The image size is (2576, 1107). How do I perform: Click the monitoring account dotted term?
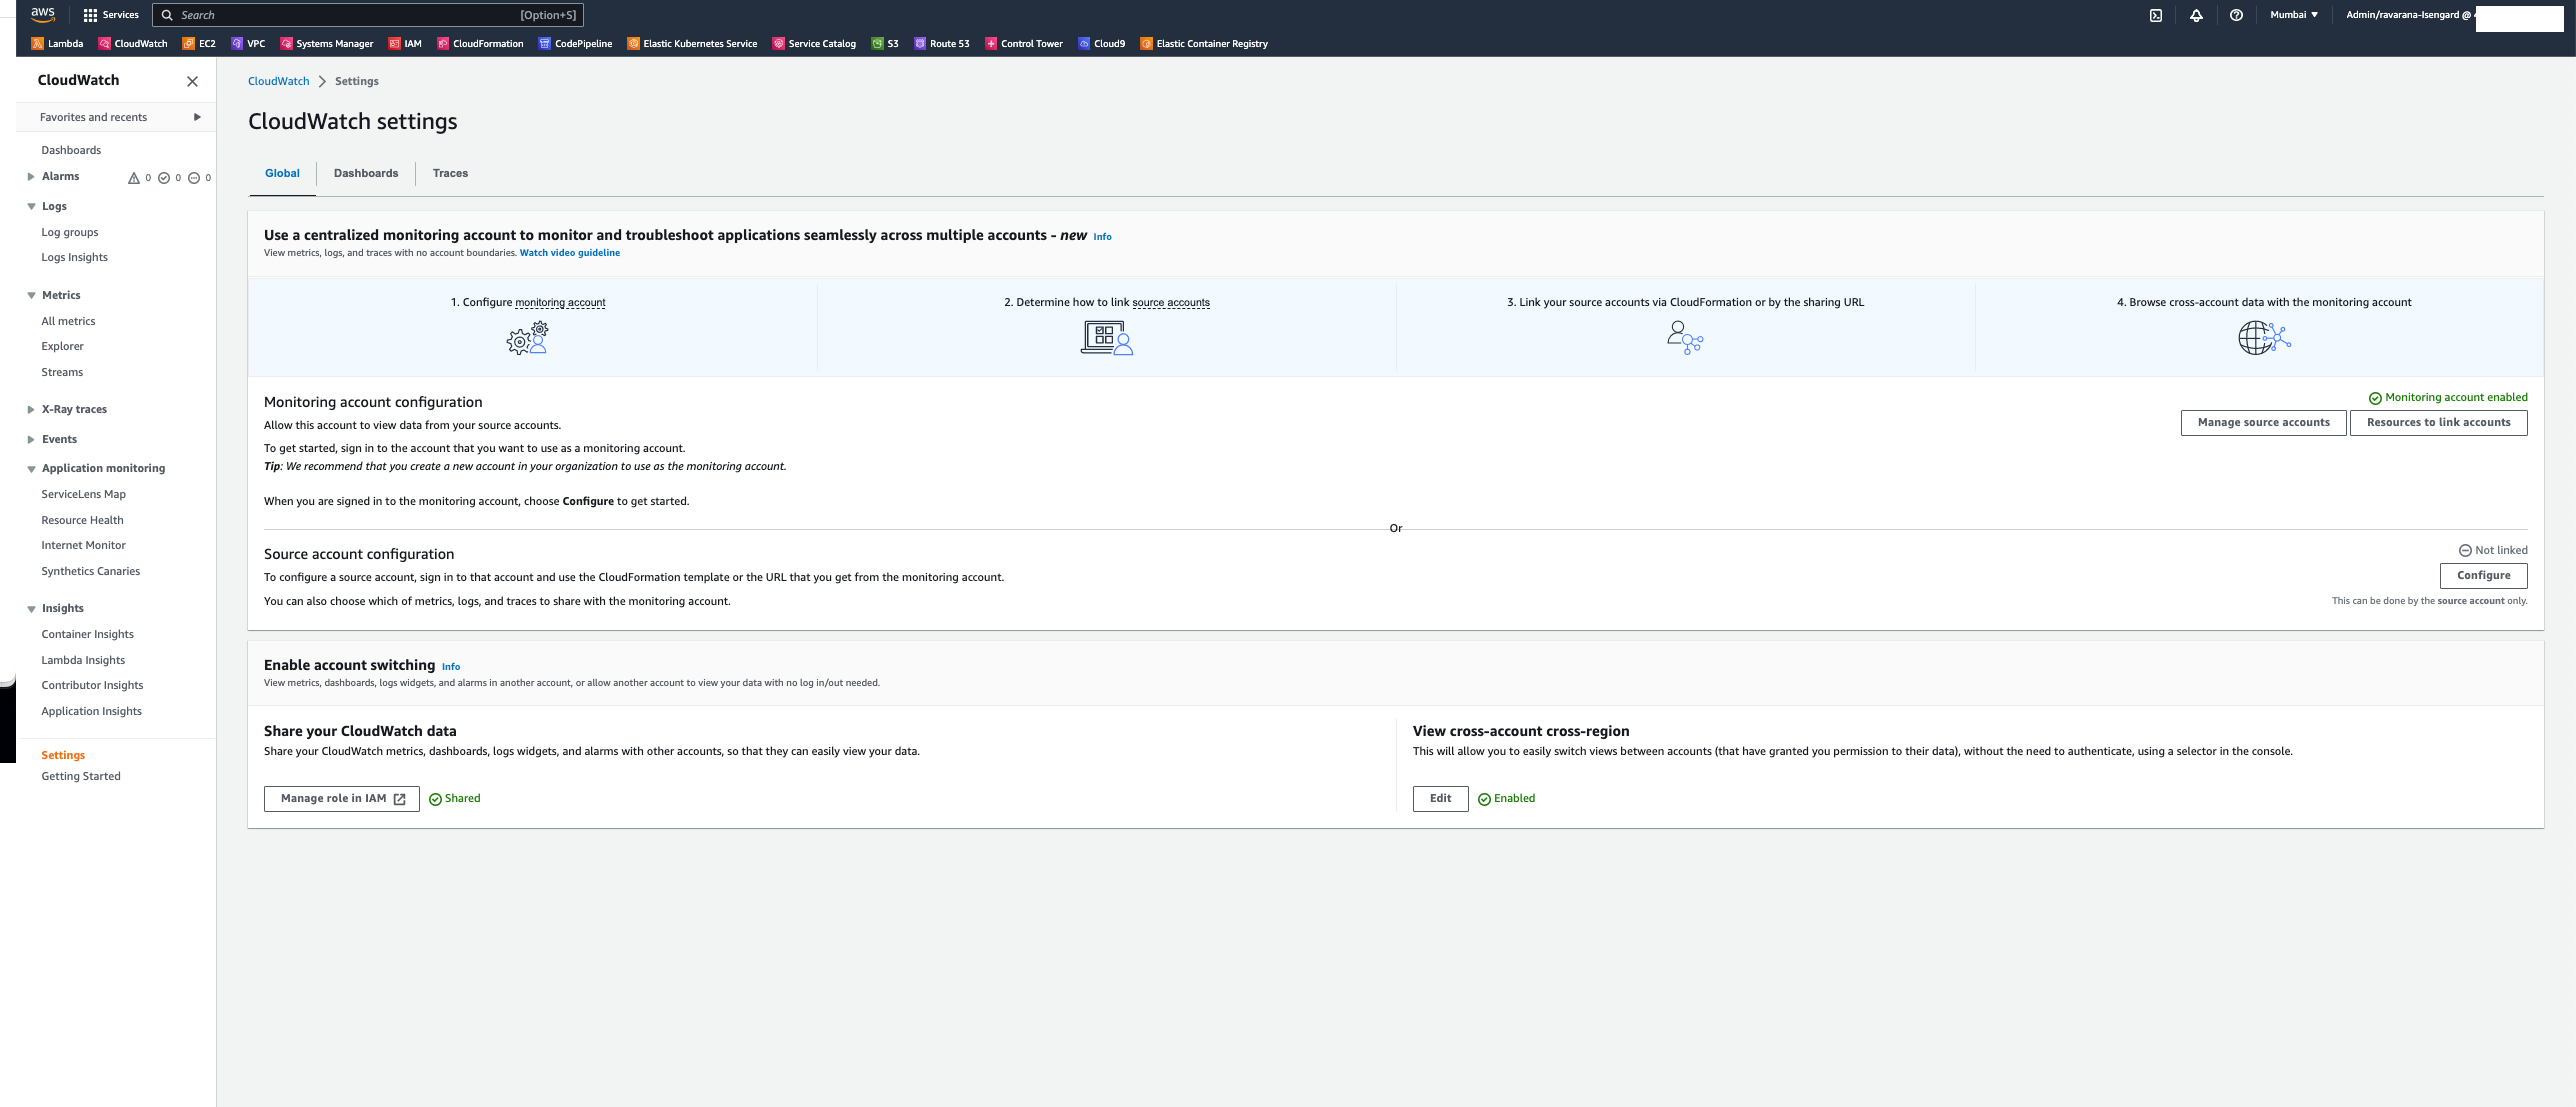[560, 302]
